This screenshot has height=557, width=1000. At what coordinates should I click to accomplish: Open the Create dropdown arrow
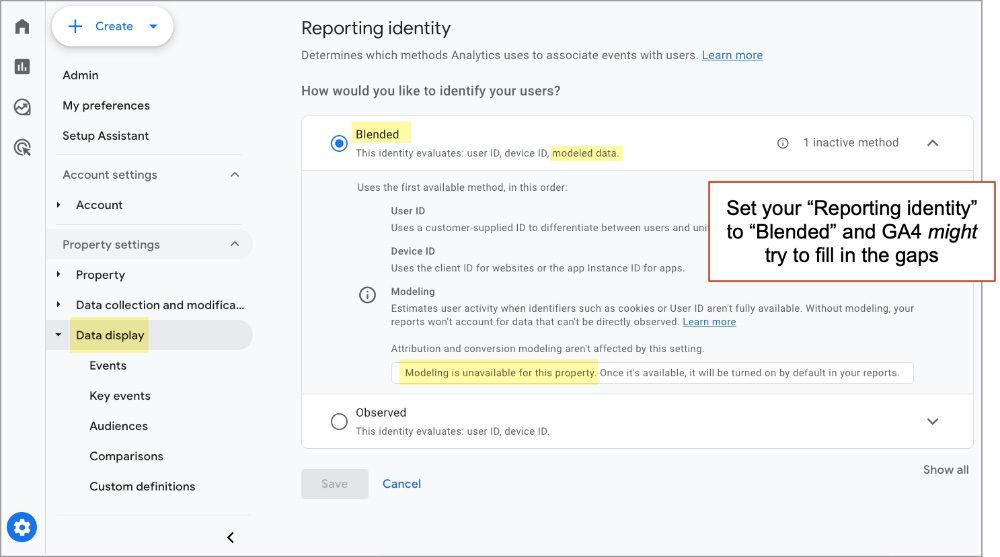(x=153, y=26)
